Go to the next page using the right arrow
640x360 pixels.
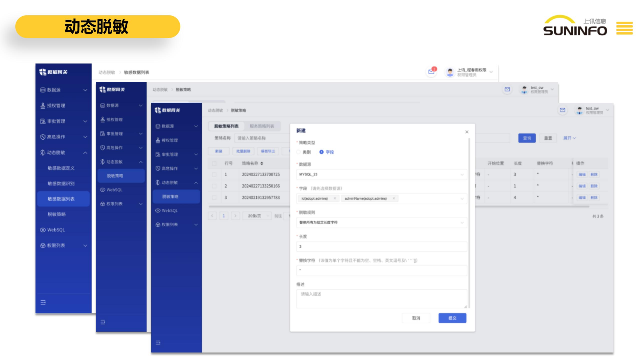(235, 216)
